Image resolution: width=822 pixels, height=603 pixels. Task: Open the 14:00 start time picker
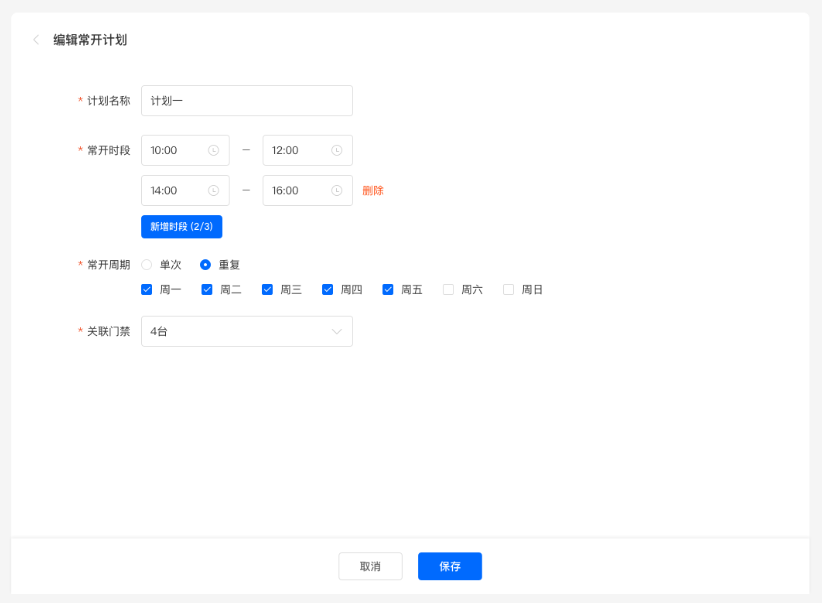tap(185, 190)
